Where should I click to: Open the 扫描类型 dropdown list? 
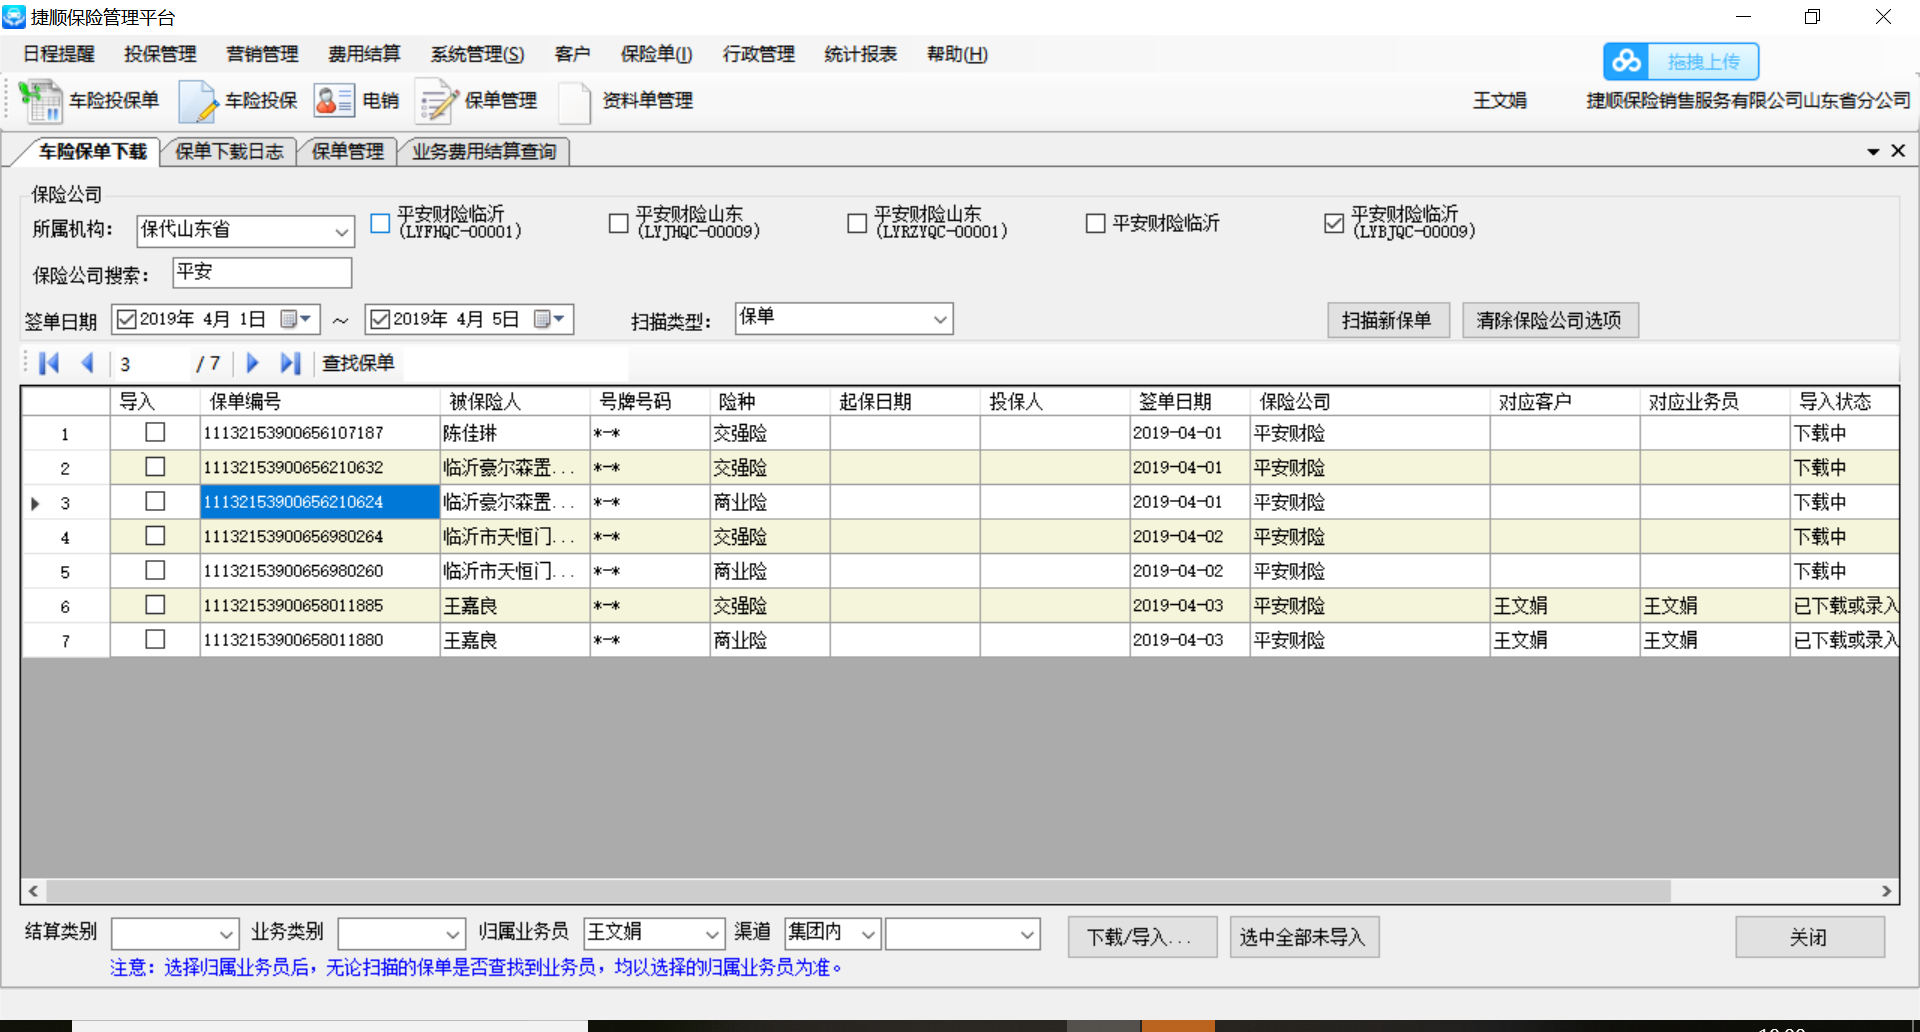(x=939, y=320)
